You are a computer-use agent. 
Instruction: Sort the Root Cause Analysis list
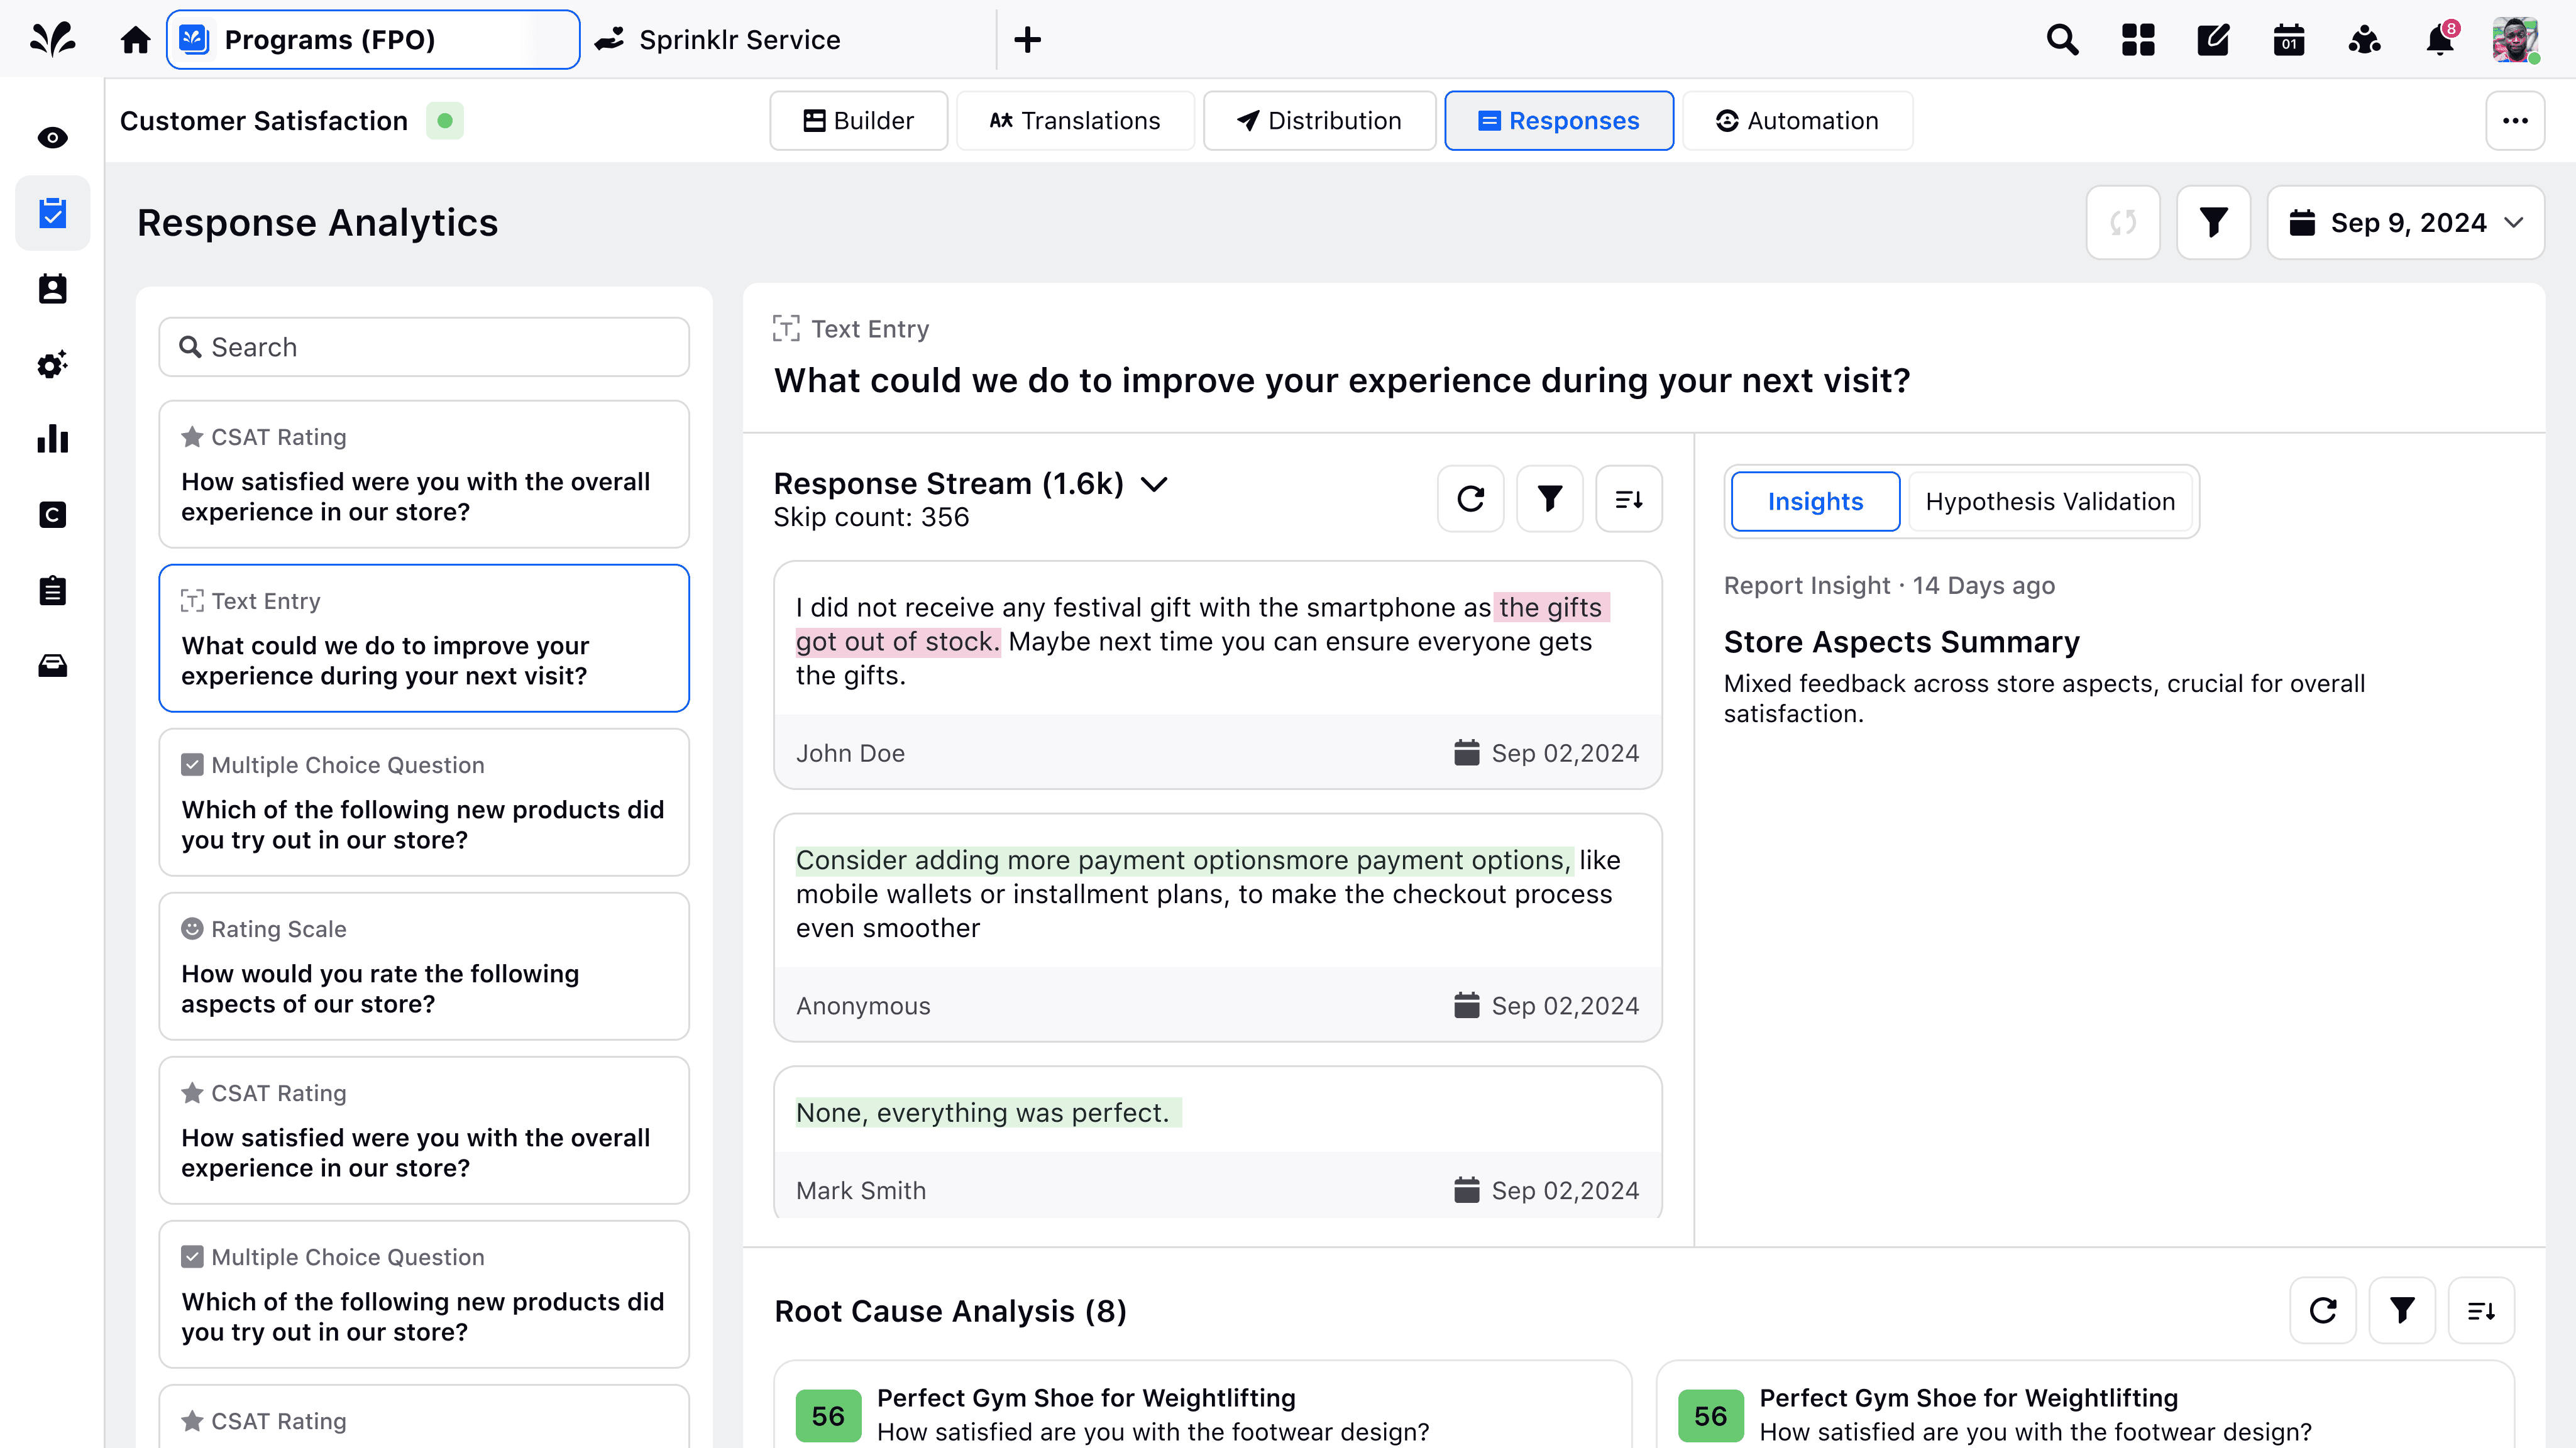click(2481, 1310)
